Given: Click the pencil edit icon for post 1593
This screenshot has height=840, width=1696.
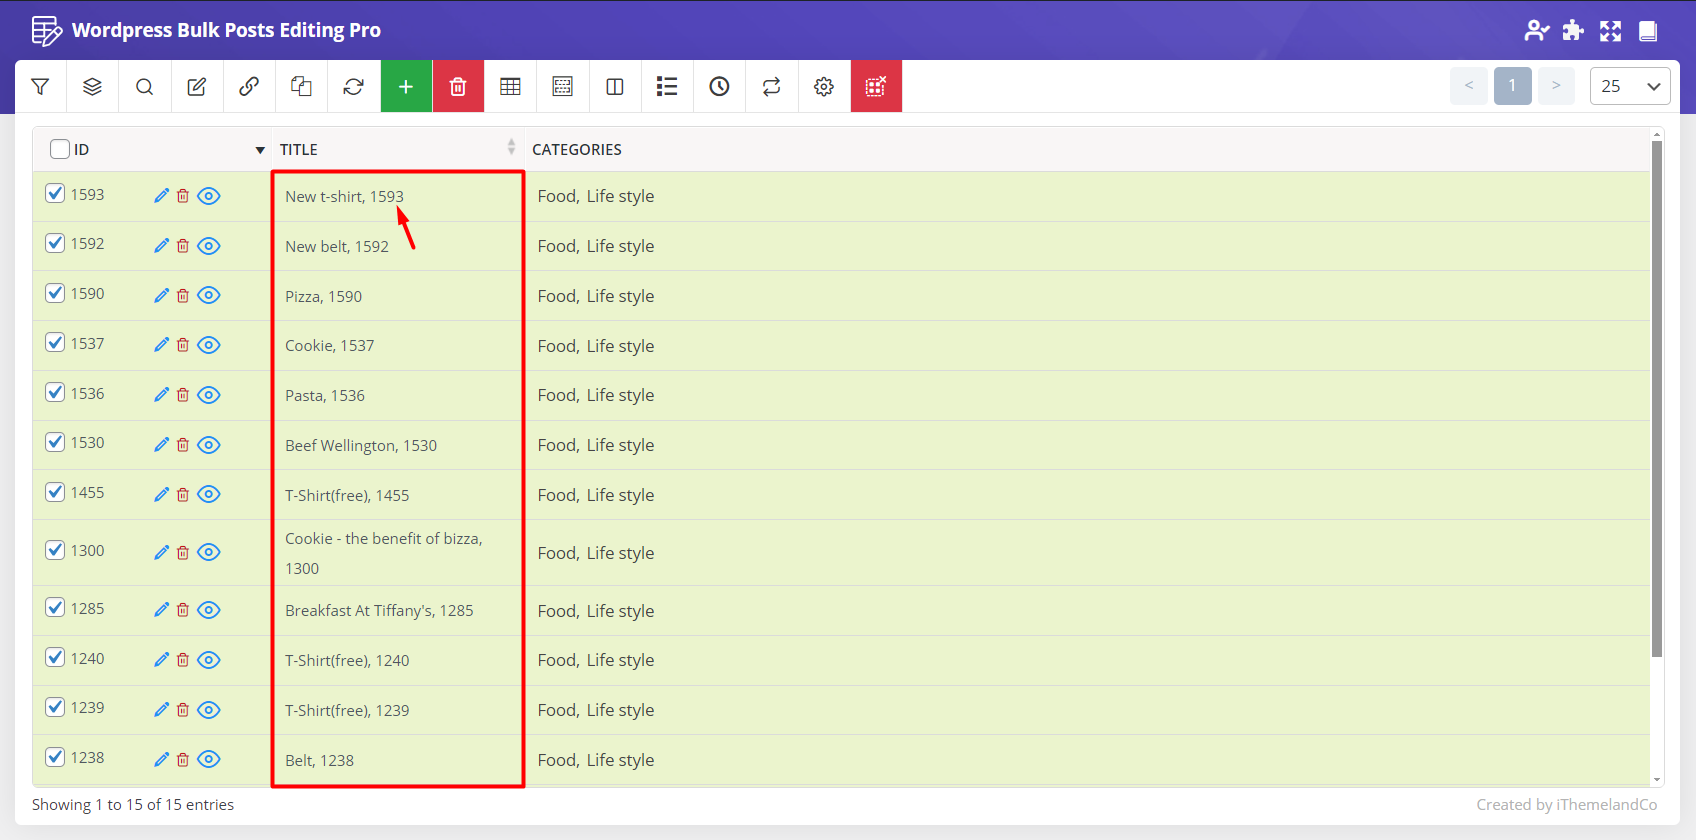Looking at the screenshot, I should pos(161,196).
